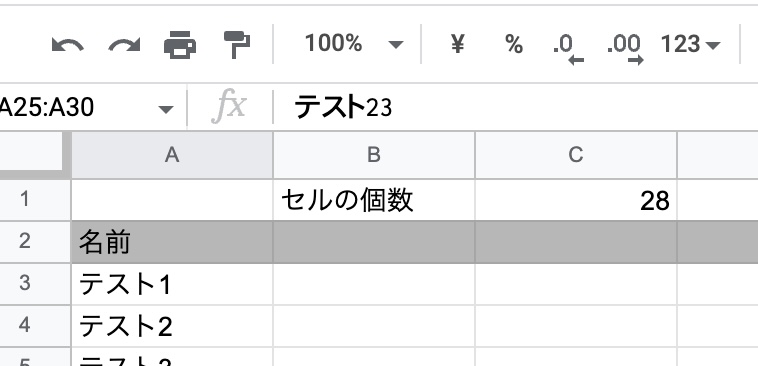Select the paint format roller icon
758x366 pixels.
[237, 44]
